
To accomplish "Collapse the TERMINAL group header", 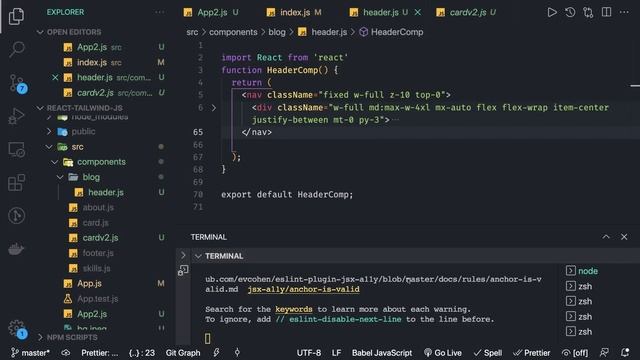I will click(x=198, y=256).
